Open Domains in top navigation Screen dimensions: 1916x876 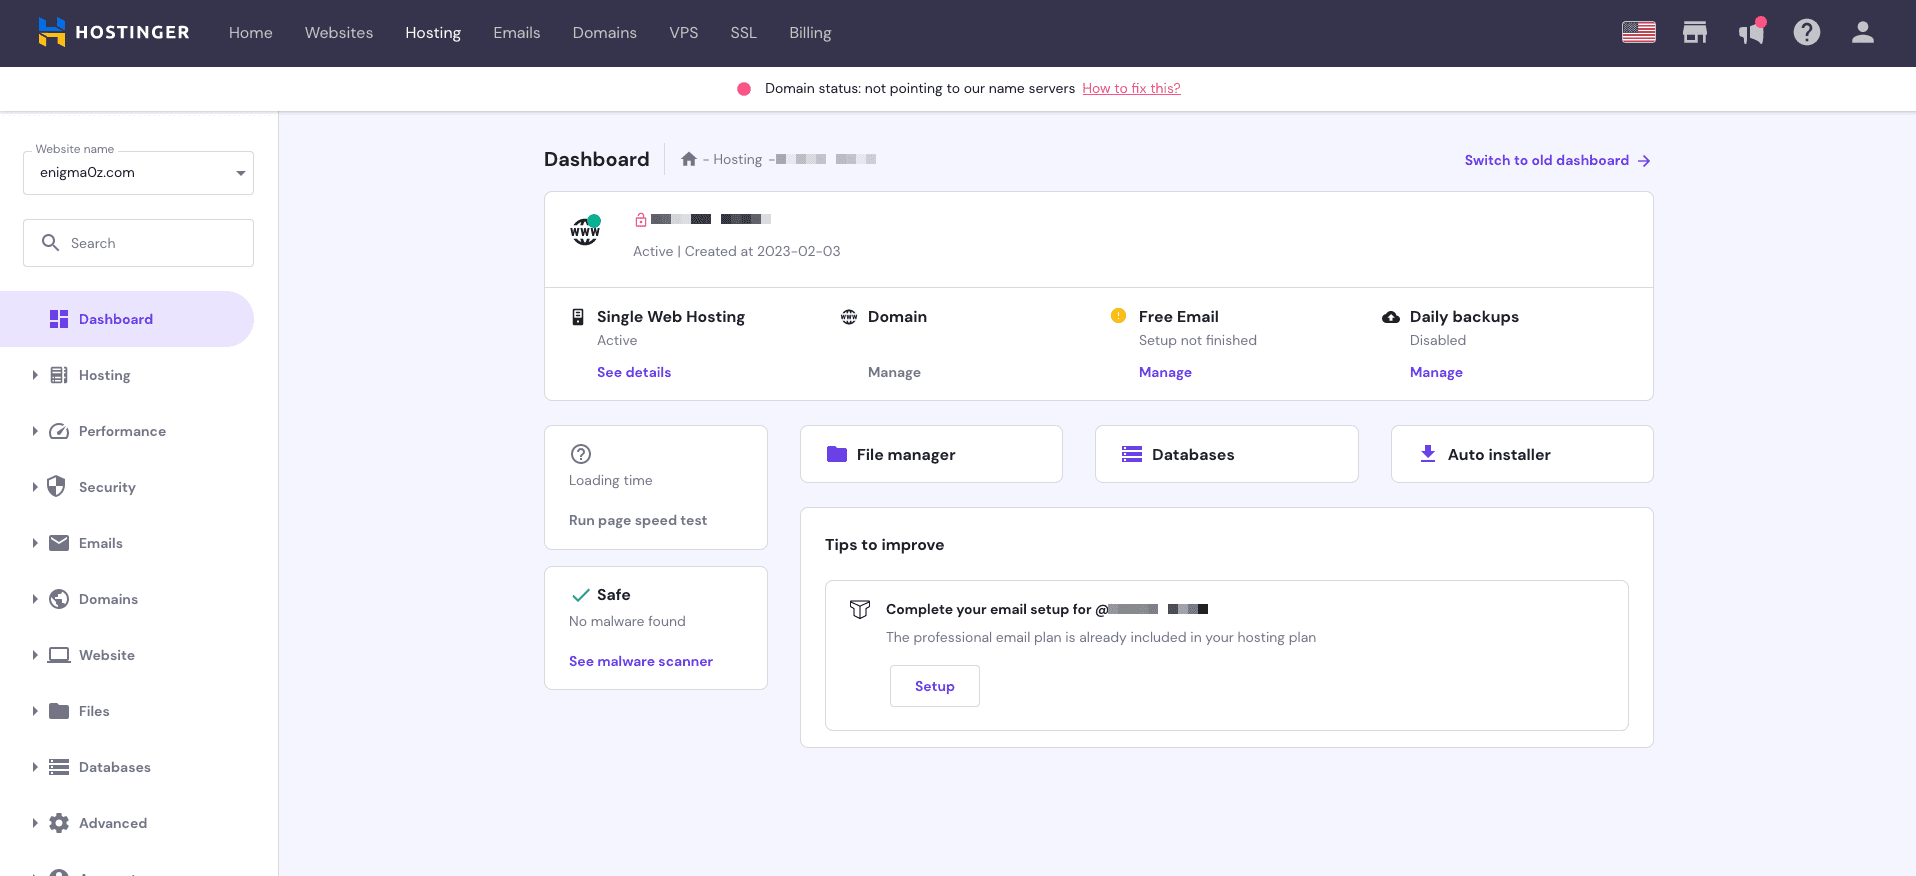tap(604, 33)
